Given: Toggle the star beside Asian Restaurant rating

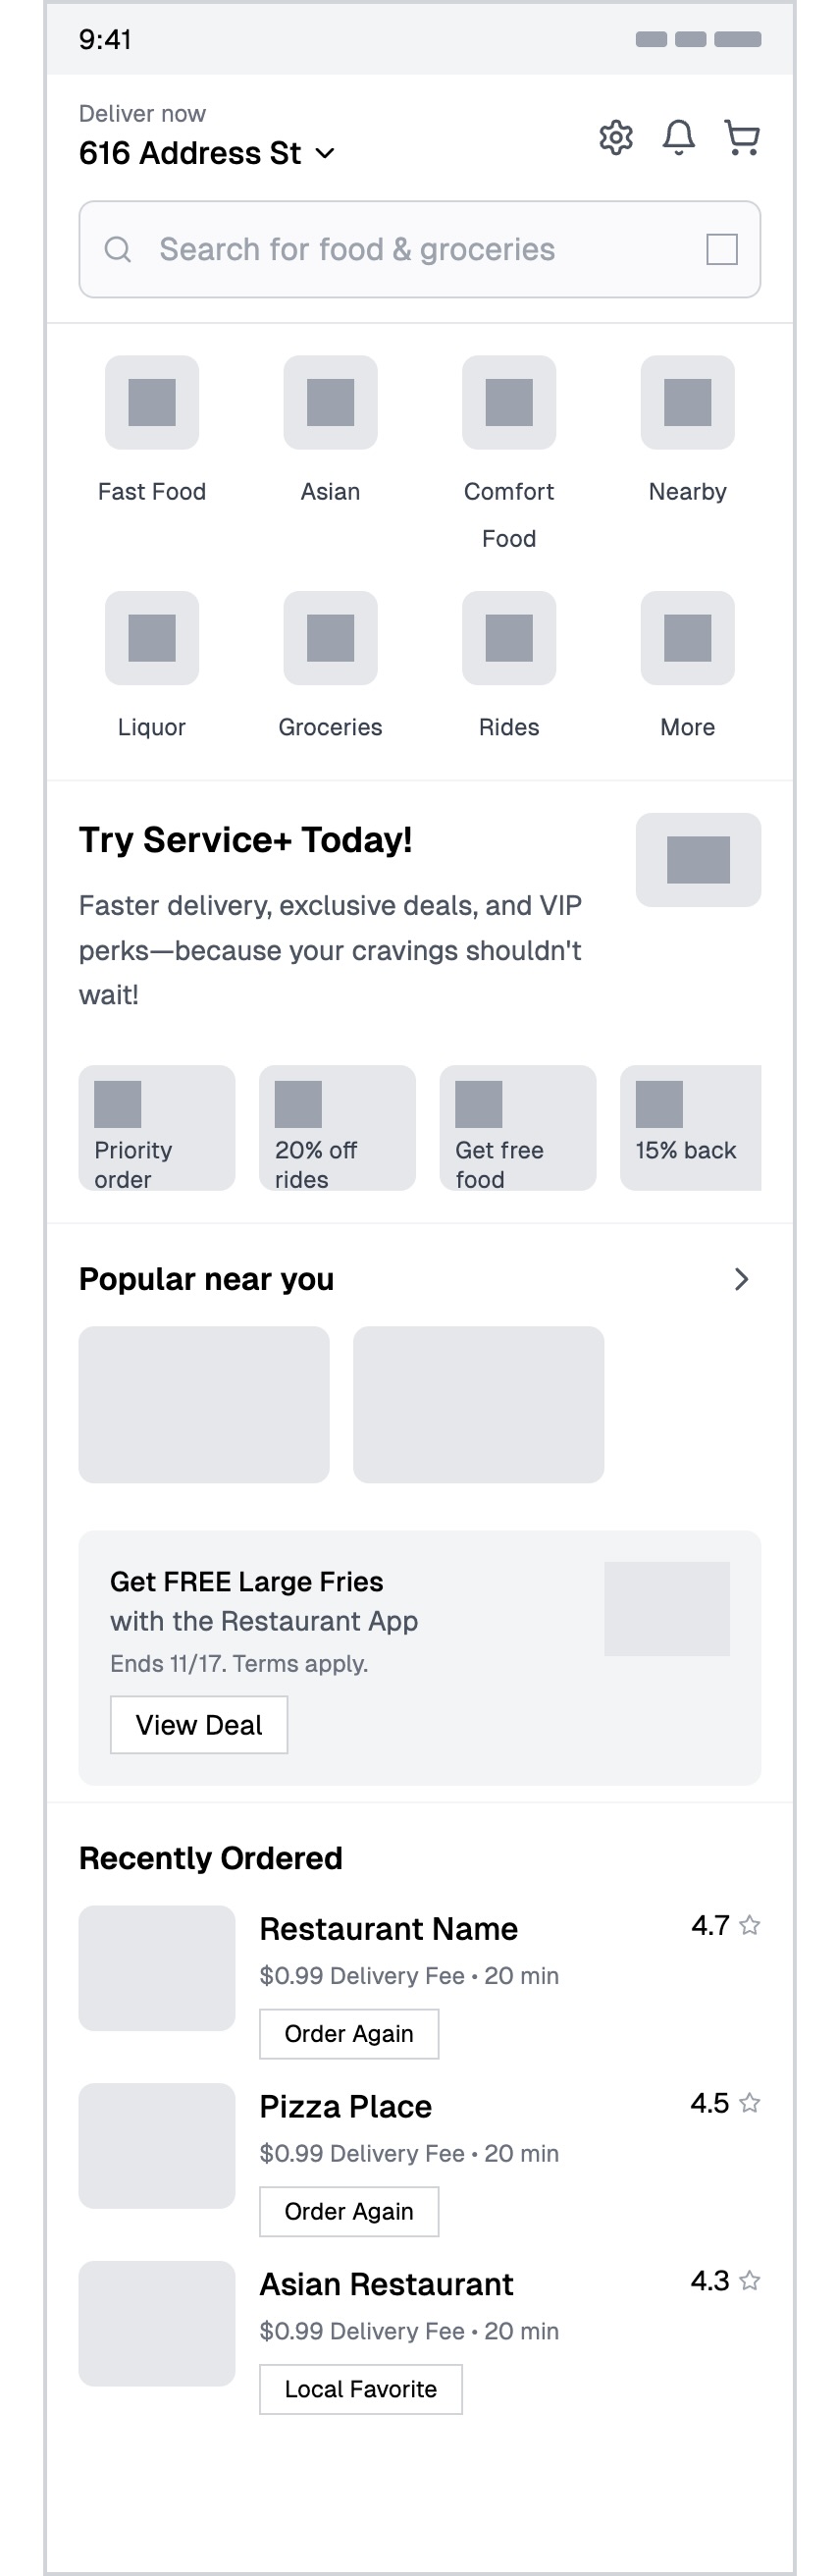Looking at the screenshot, I should pyautogui.click(x=750, y=2280).
